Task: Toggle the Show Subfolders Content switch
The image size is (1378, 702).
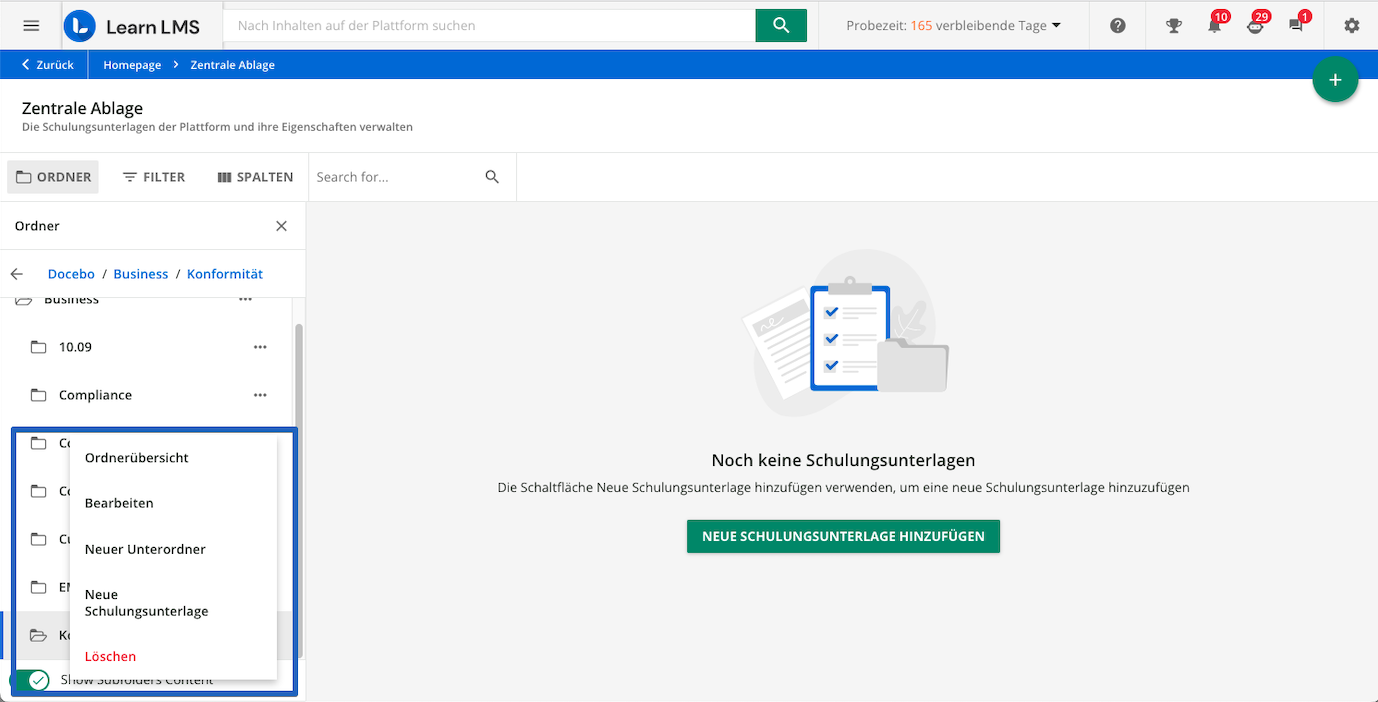Action: click(x=33, y=680)
